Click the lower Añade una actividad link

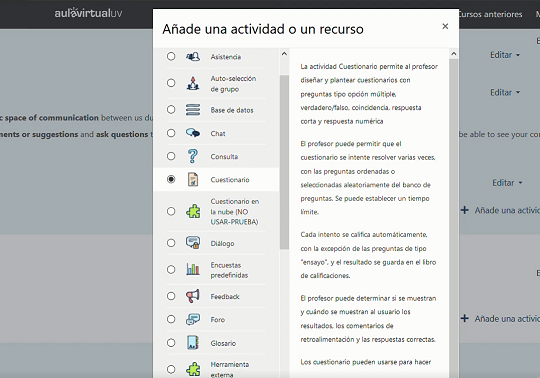click(507, 319)
